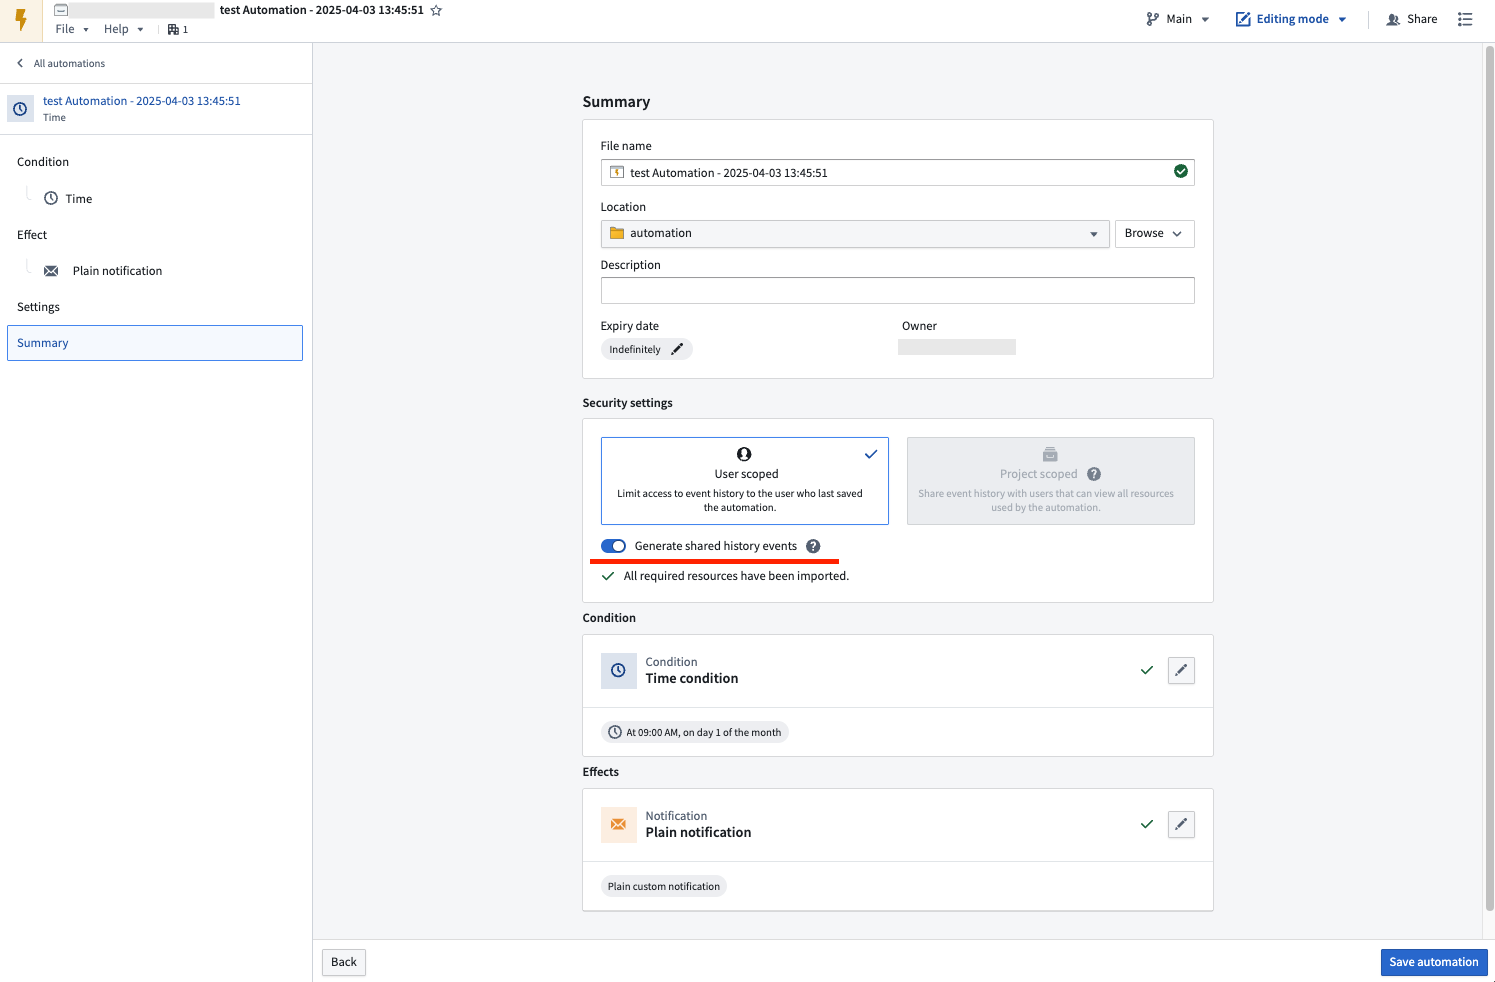Viewport: 1495px width, 982px height.
Task: Click the back arrow beside All automations
Action: 18,62
